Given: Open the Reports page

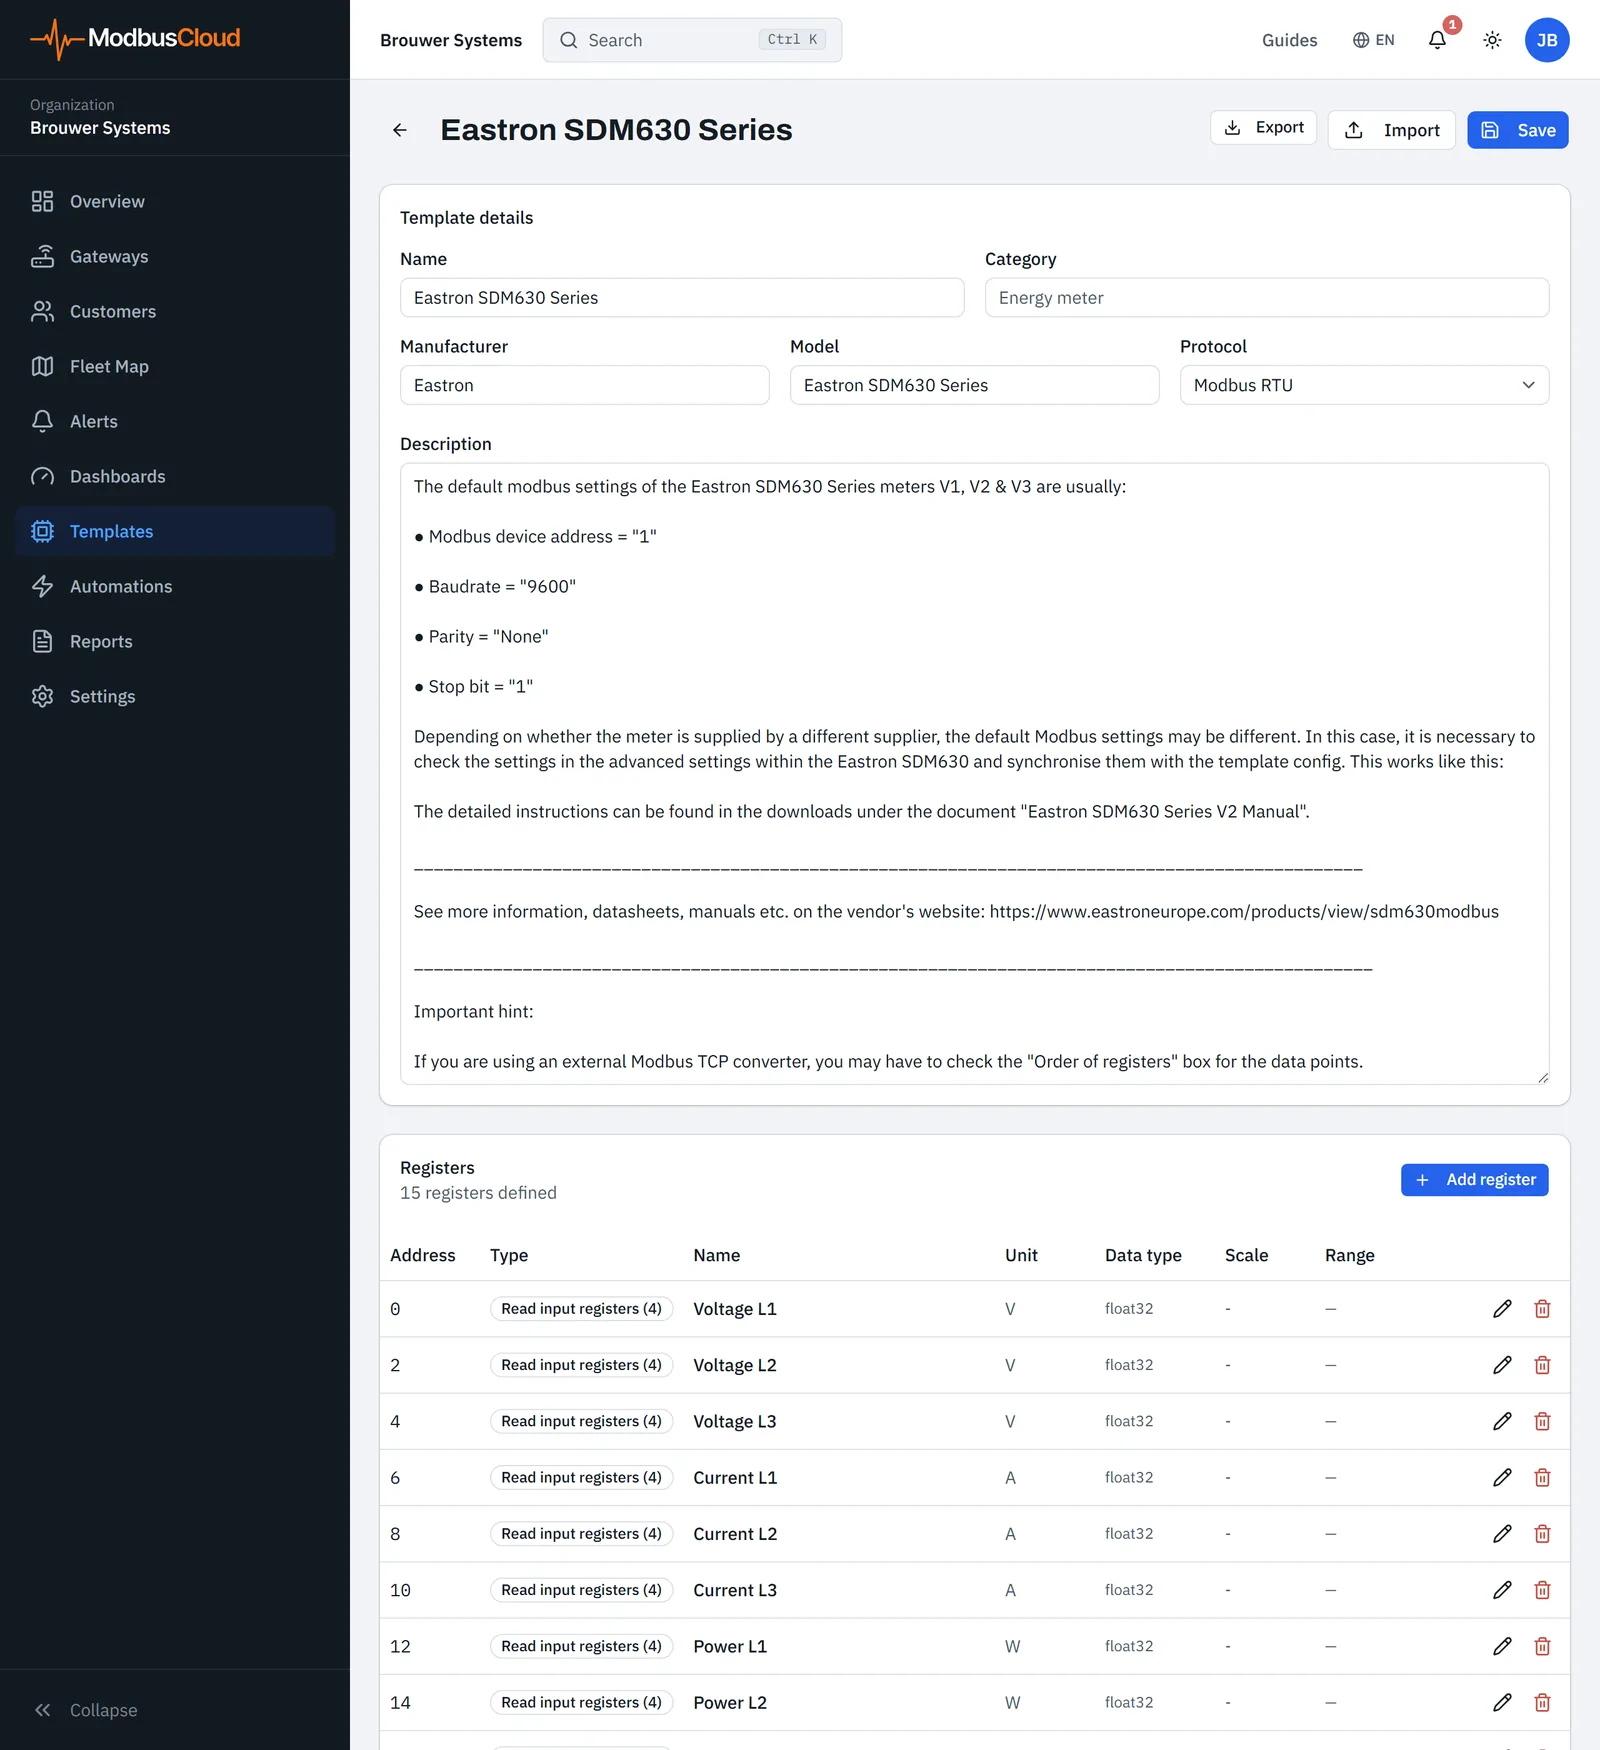Looking at the screenshot, I should pos(175,641).
